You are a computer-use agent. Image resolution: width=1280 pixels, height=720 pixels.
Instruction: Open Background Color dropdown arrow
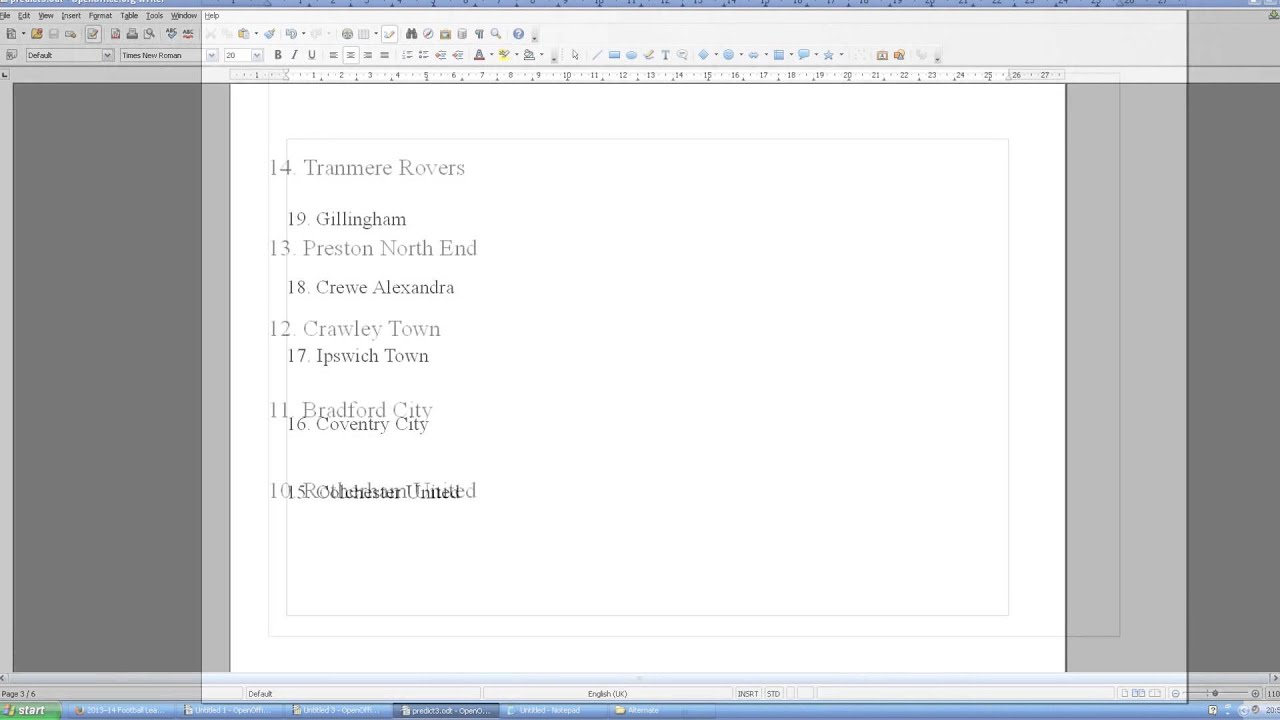point(541,55)
